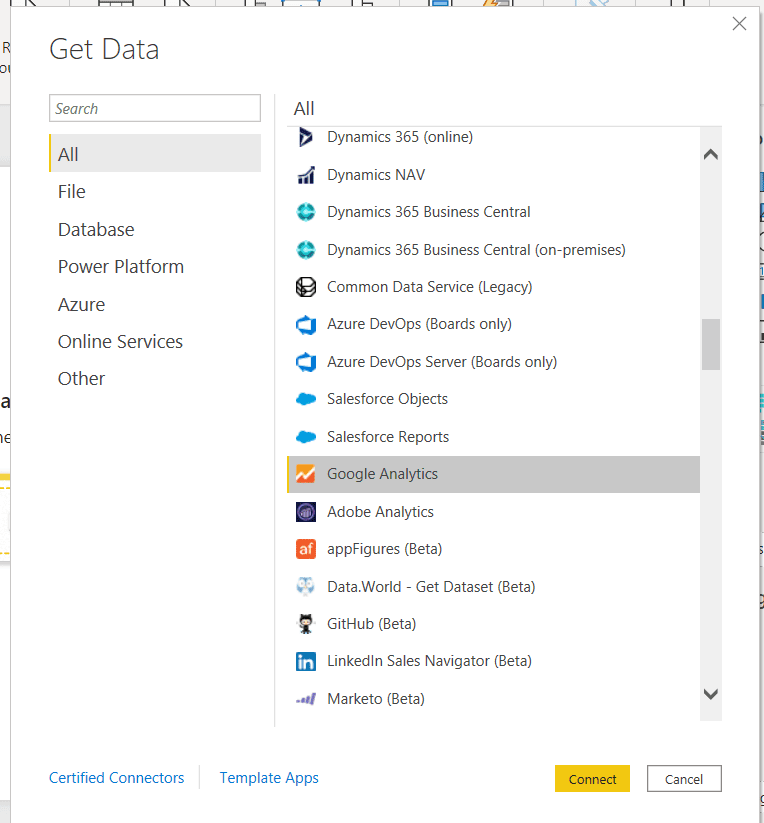Click the LinkedIn Sales Navigator icon

click(x=306, y=661)
